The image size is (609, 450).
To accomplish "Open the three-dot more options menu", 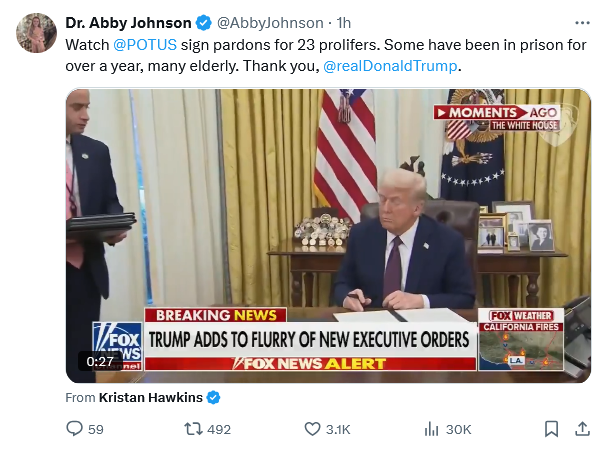I will pyautogui.click(x=582, y=23).
